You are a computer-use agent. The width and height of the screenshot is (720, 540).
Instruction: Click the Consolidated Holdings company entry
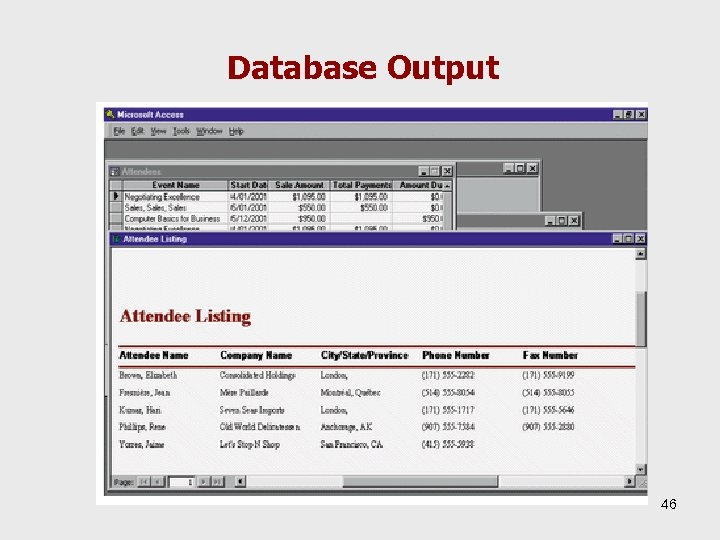(x=258, y=376)
